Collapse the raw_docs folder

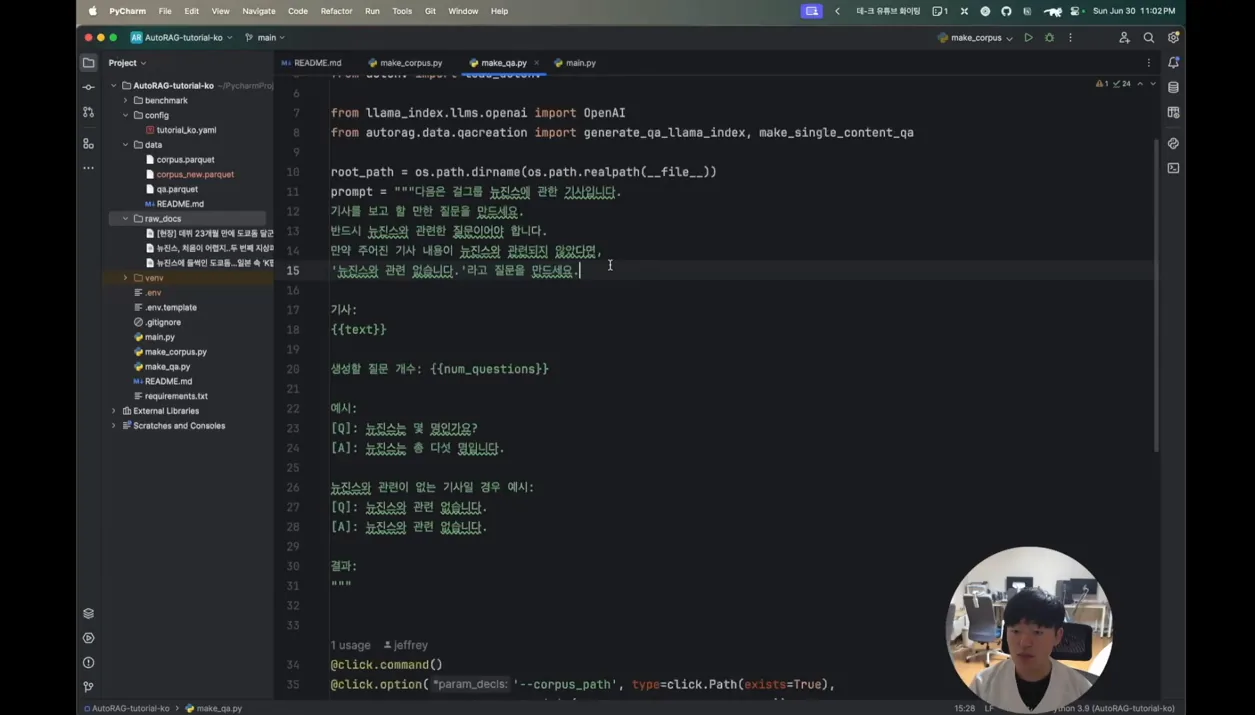pyautogui.click(x=126, y=219)
